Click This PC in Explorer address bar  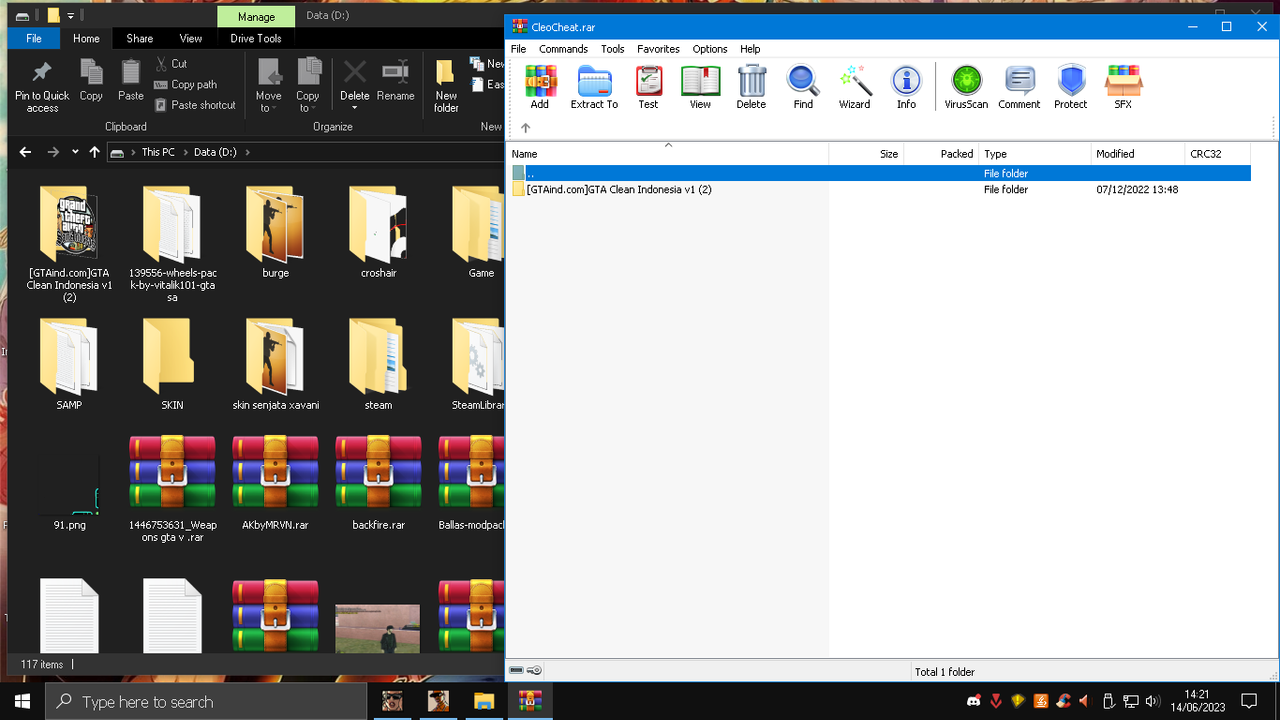click(x=158, y=152)
